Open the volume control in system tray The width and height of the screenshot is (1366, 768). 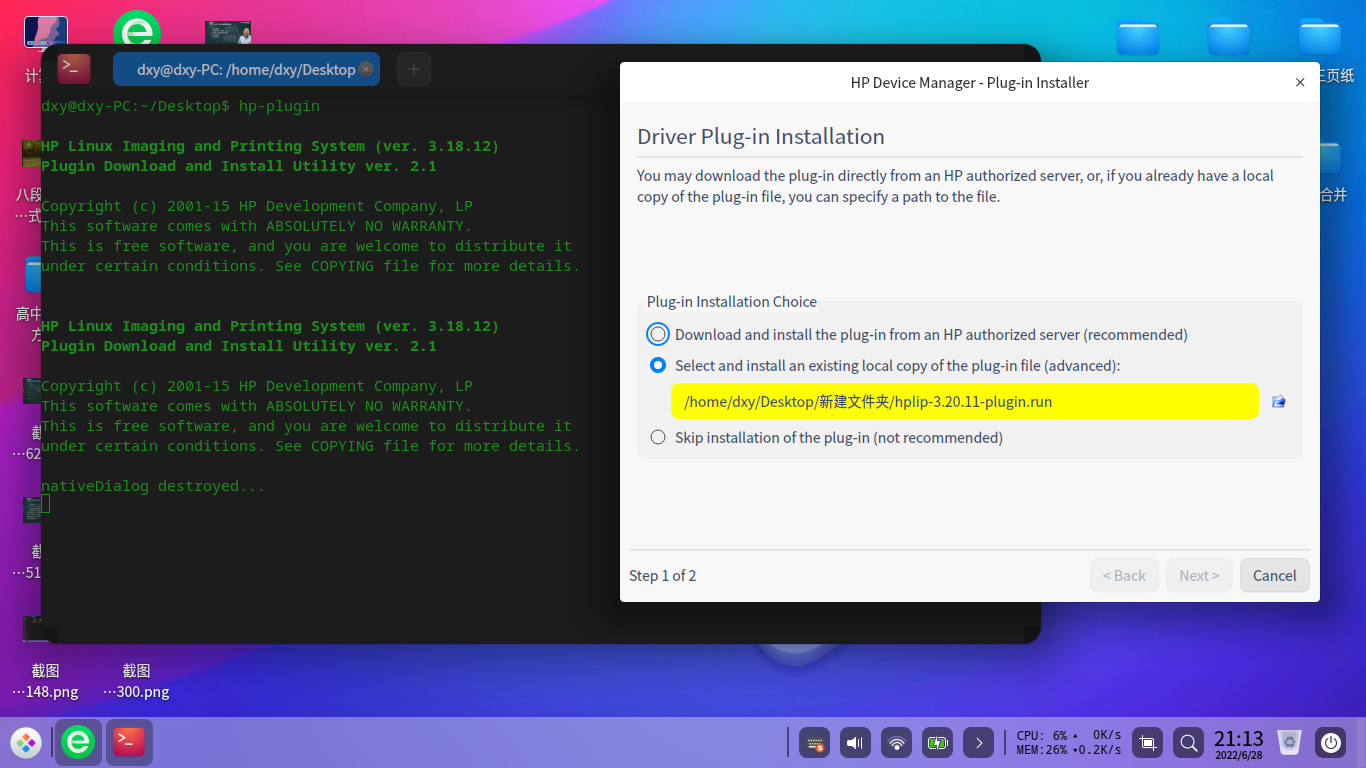854,743
